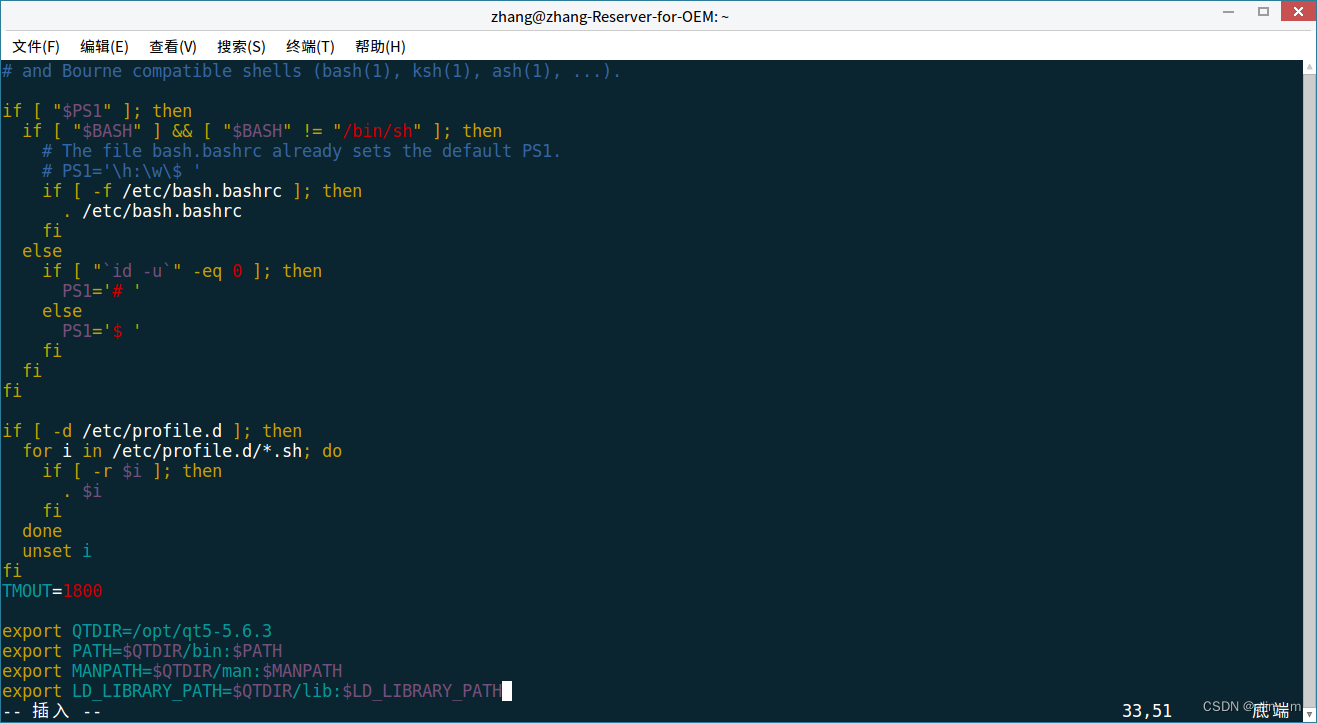Click 'if [ -d /etc/profile.d ]; then' line
The image size is (1317, 723).
coord(152,431)
